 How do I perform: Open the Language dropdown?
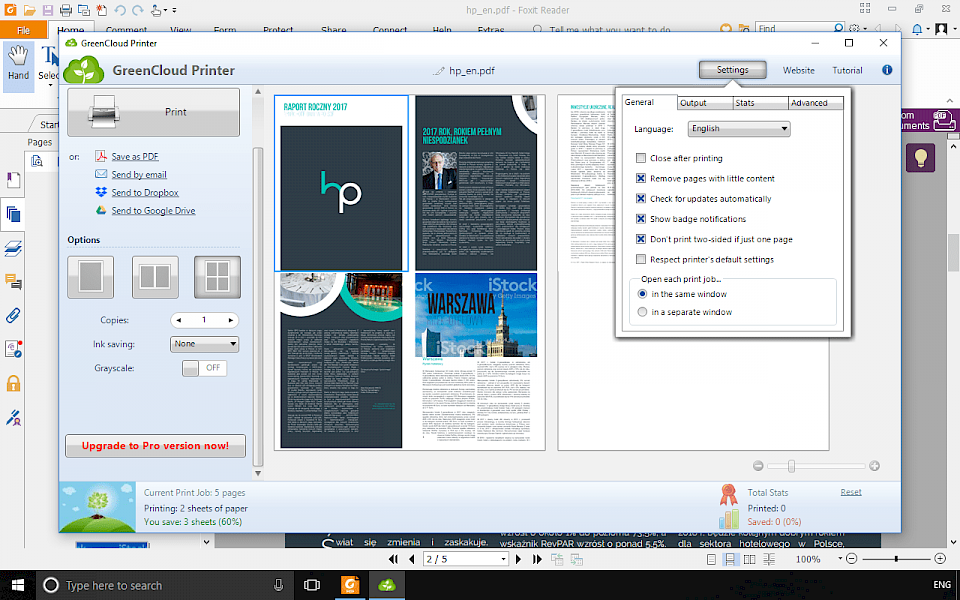pos(739,129)
